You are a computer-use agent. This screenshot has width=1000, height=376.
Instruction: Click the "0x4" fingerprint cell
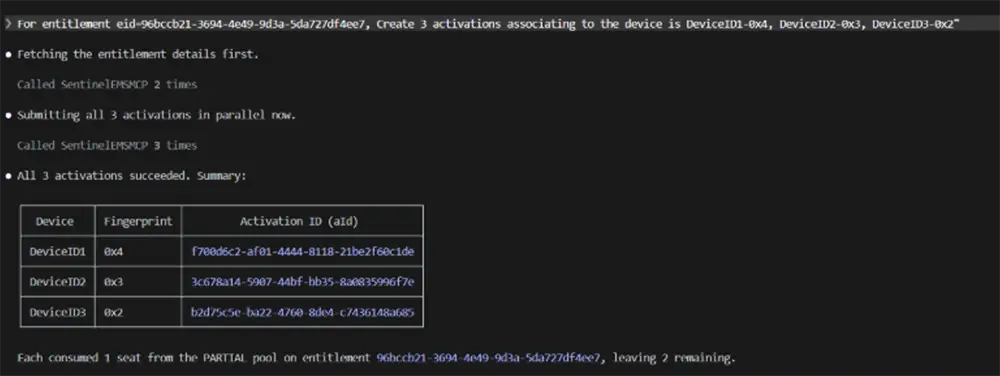point(138,252)
